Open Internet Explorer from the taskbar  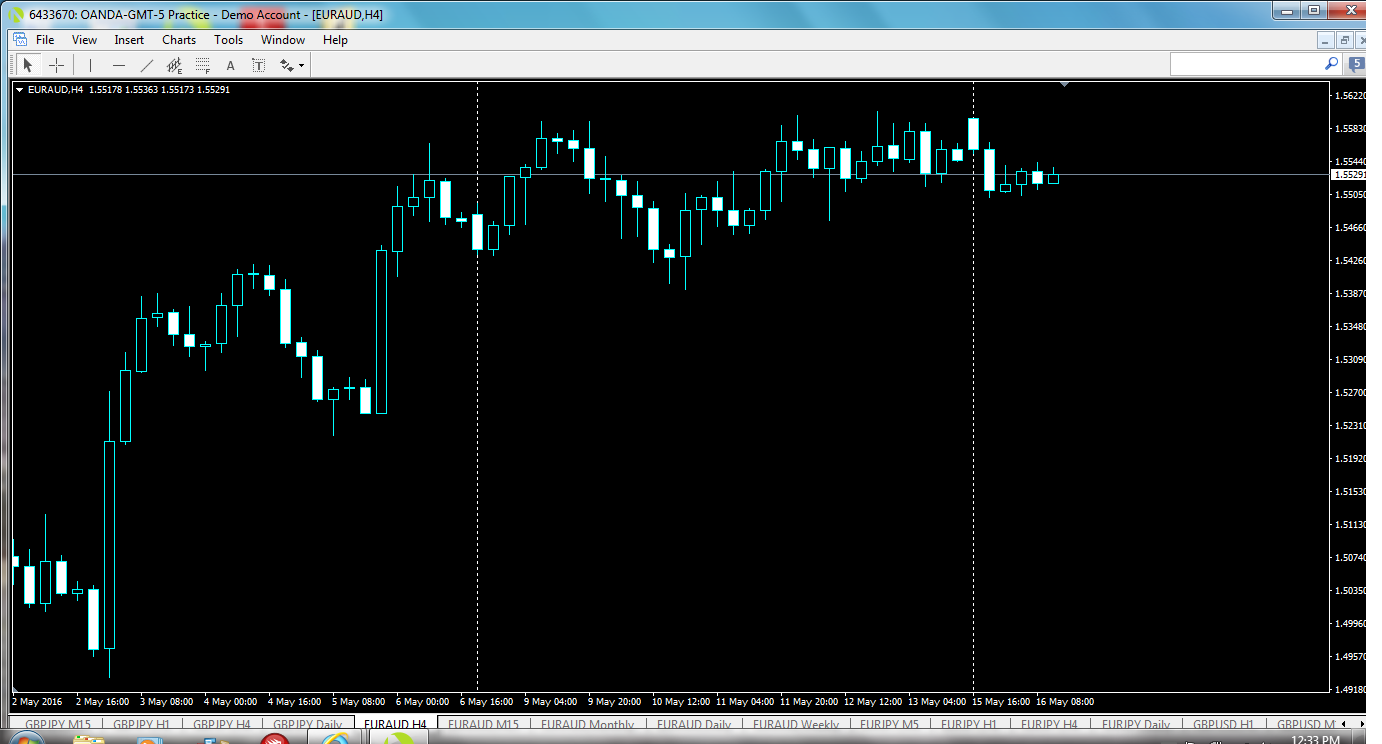335,738
